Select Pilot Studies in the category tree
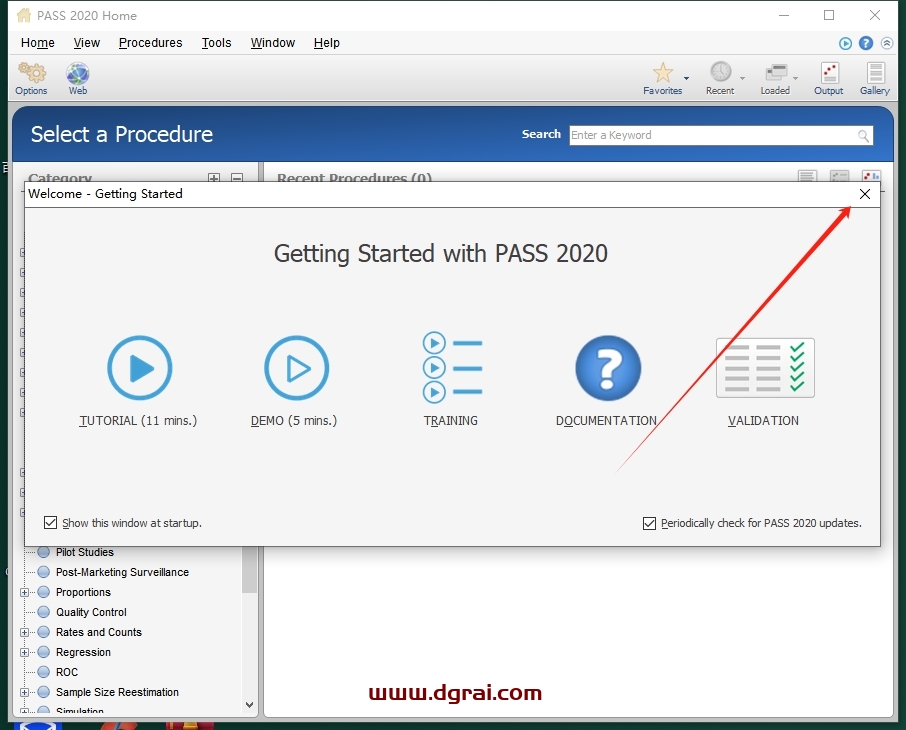This screenshot has height=730, width=906. pyautogui.click(x=84, y=553)
